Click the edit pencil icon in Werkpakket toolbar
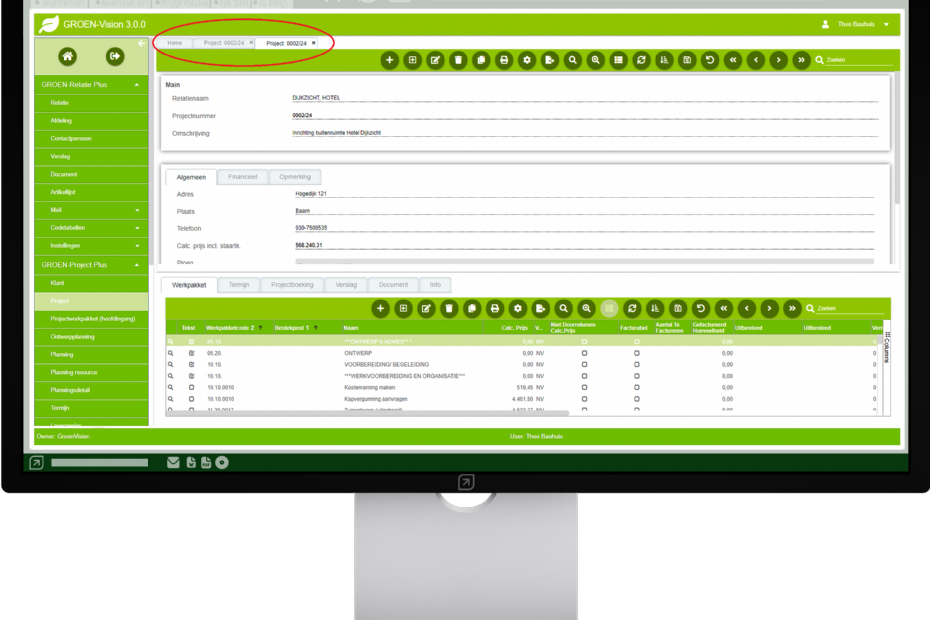The width and height of the screenshot is (930, 620). coord(426,309)
